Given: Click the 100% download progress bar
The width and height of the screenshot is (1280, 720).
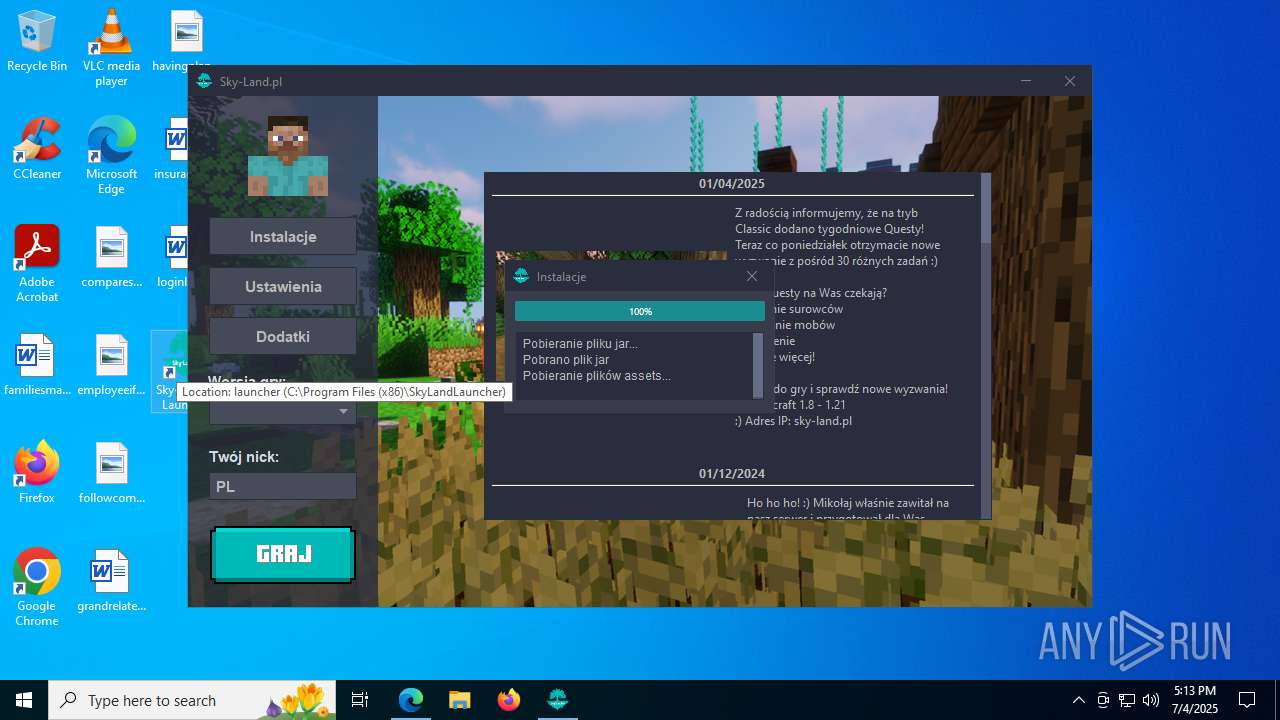Looking at the screenshot, I should [640, 311].
